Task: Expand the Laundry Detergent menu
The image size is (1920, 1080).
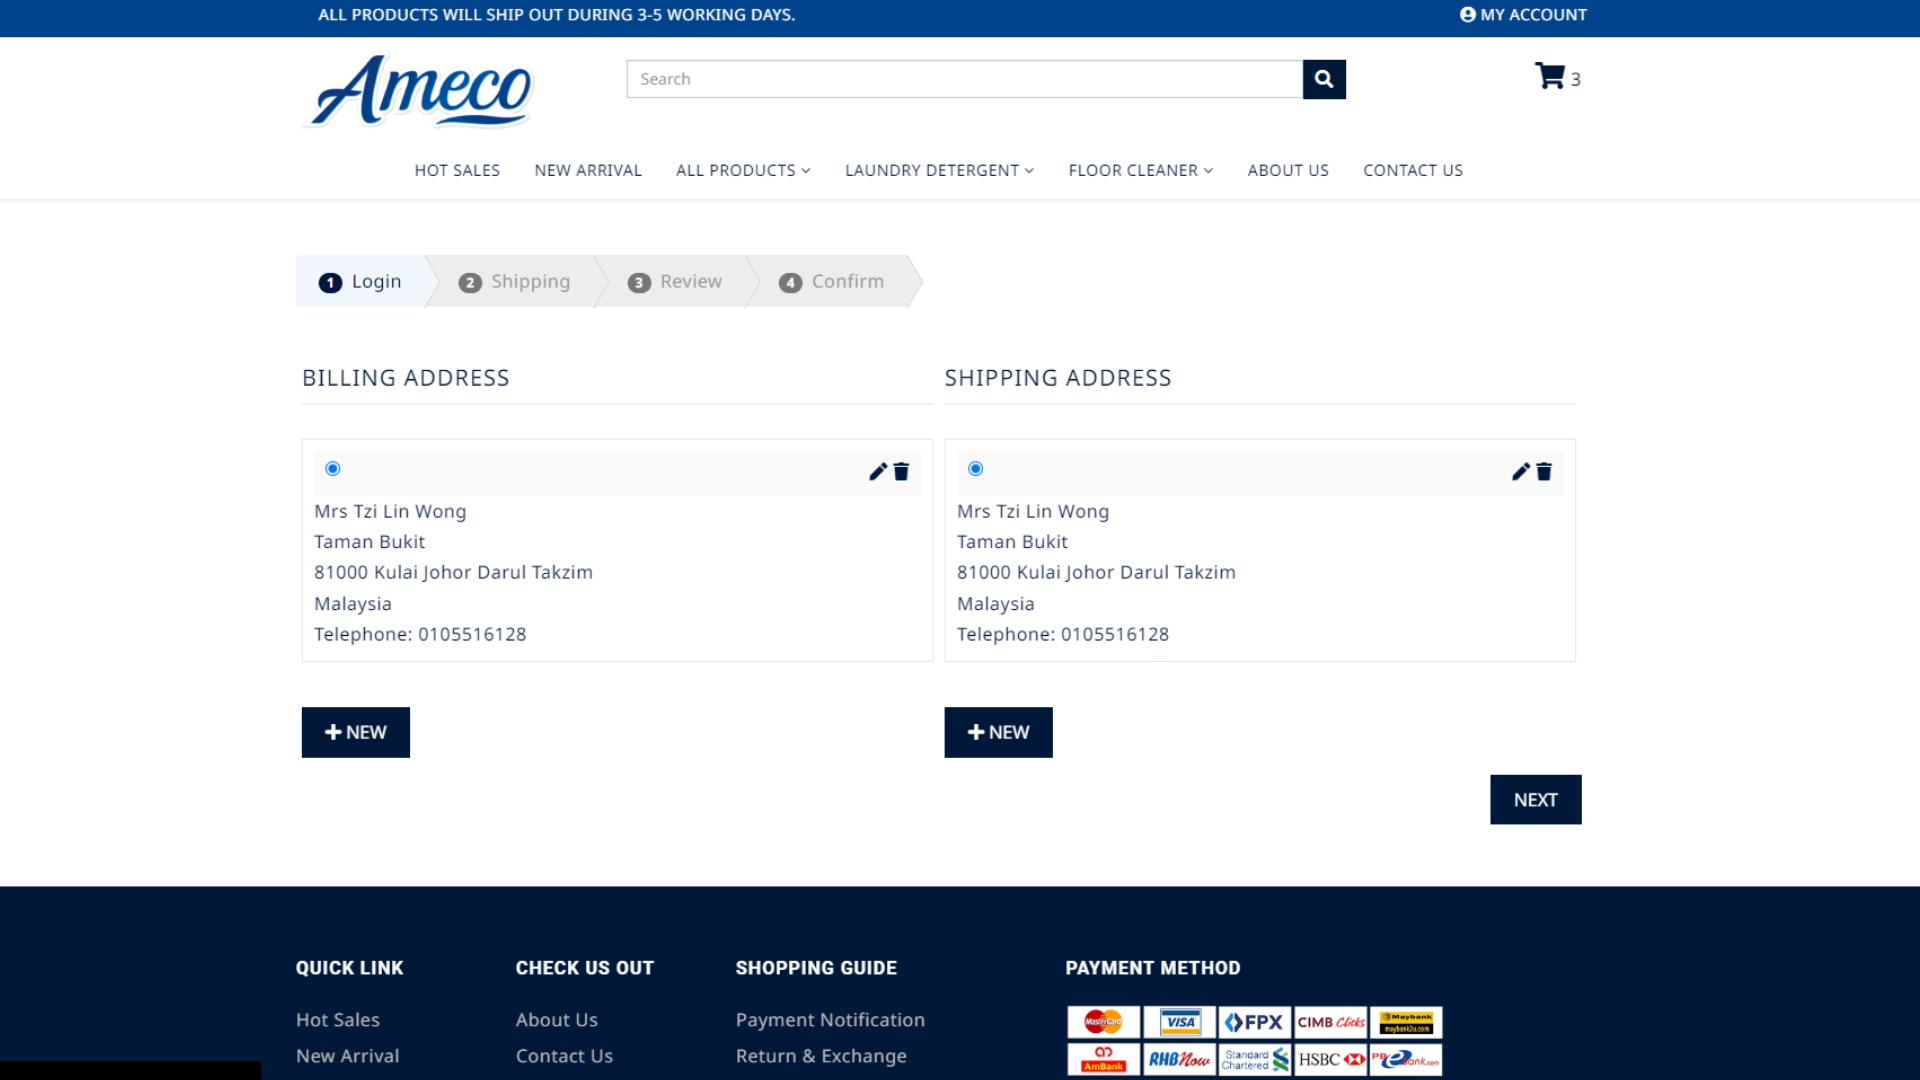Action: click(x=938, y=170)
